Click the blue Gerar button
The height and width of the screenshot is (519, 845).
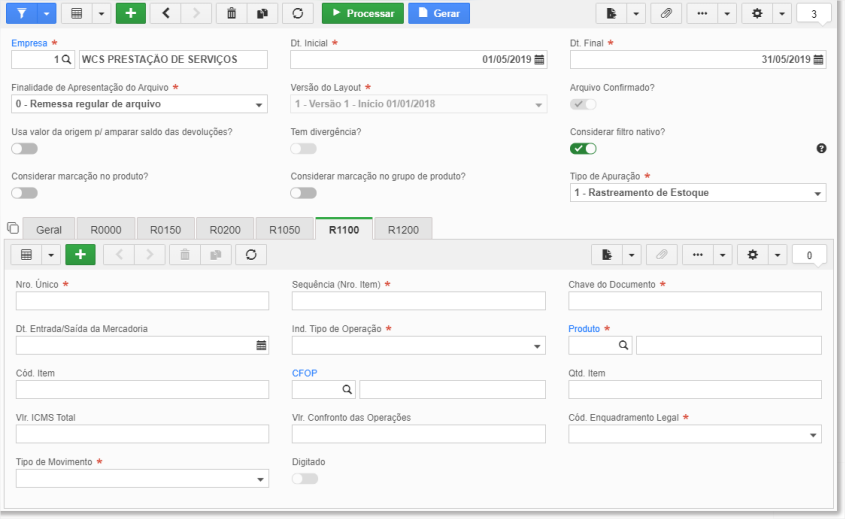439,13
